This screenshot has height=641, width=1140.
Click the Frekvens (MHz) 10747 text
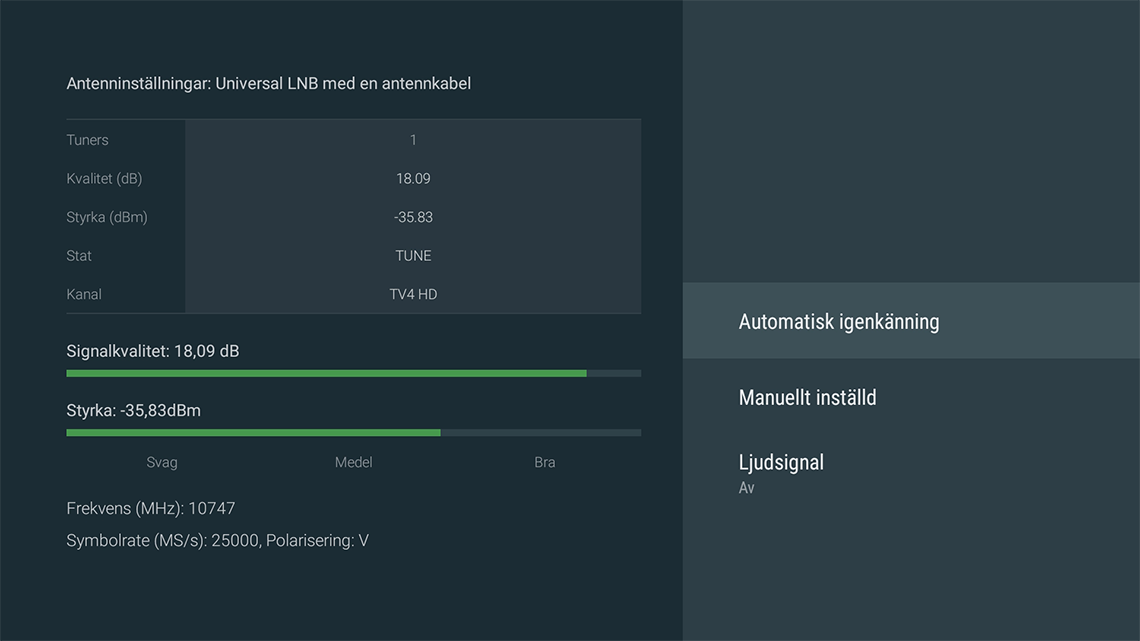tap(151, 508)
